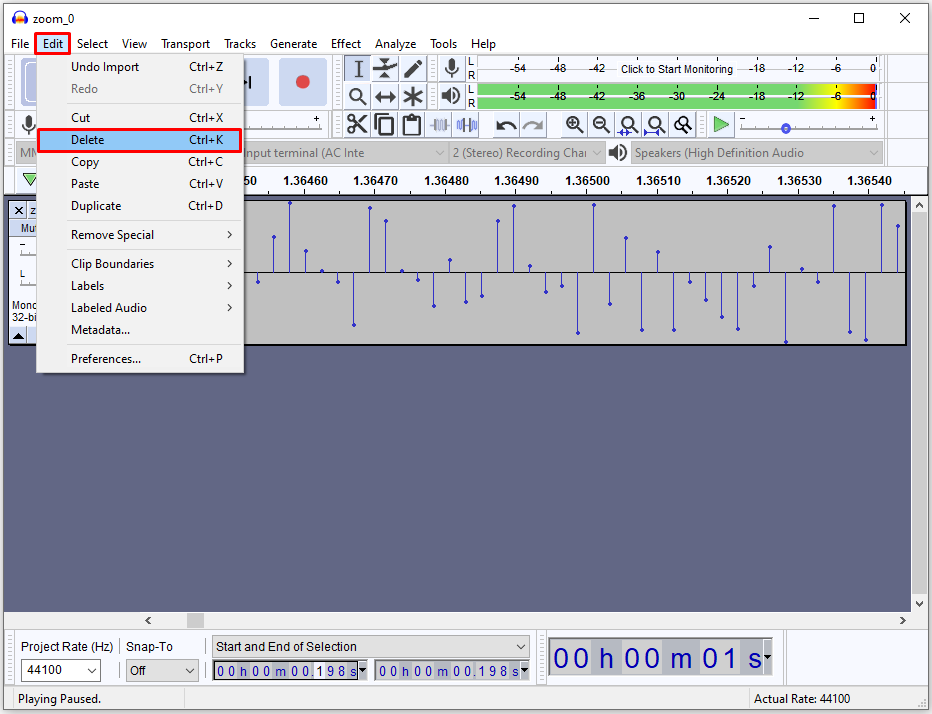This screenshot has height=714, width=932.
Task: Click the Record button
Action: click(x=303, y=81)
